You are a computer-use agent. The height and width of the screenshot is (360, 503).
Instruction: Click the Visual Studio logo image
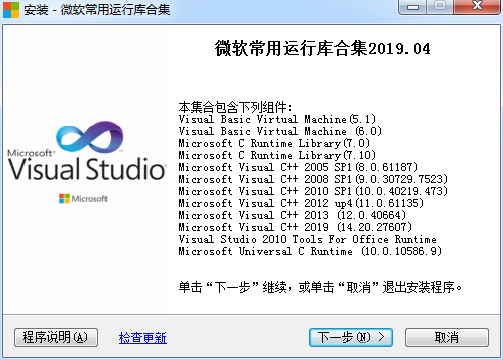[87, 151]
